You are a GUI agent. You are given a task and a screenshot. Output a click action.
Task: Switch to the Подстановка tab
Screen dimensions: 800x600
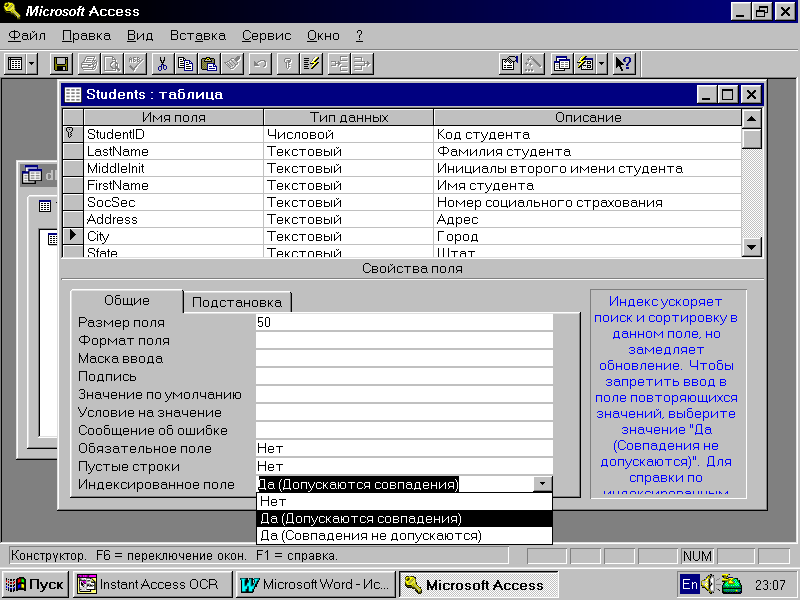pyautogui.click(x=237, y=302)
